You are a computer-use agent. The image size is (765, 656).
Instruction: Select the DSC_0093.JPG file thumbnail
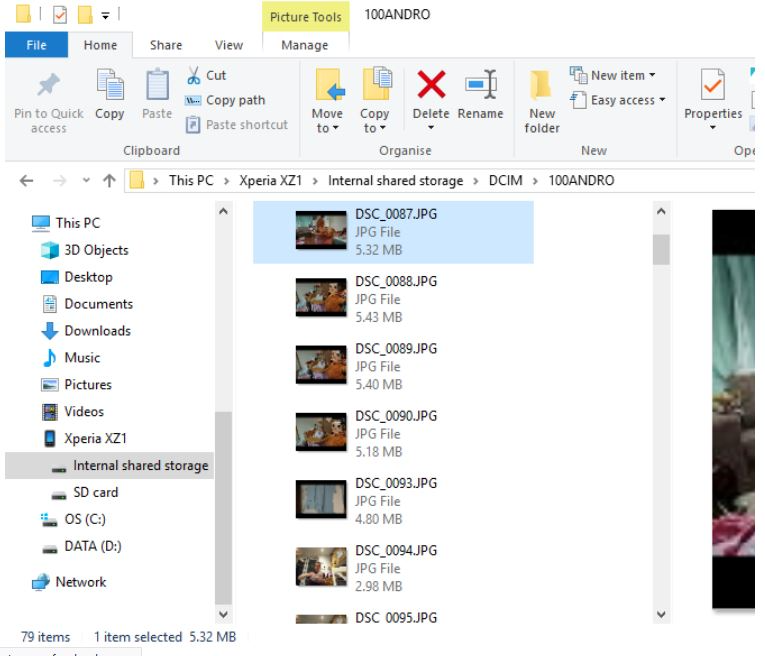pos(321,500)
